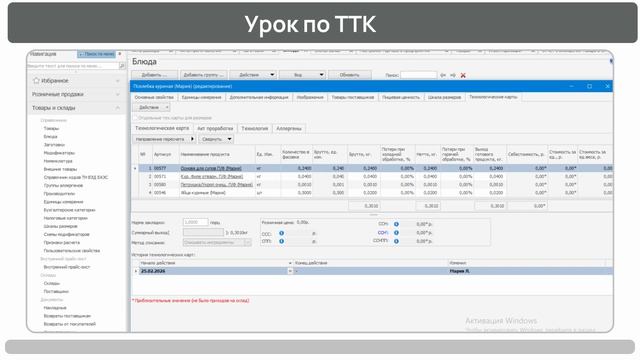This screenshot has width=640, height=360.
Task: Click the info icon in the СОН row
Action: (x=396, y=233)
